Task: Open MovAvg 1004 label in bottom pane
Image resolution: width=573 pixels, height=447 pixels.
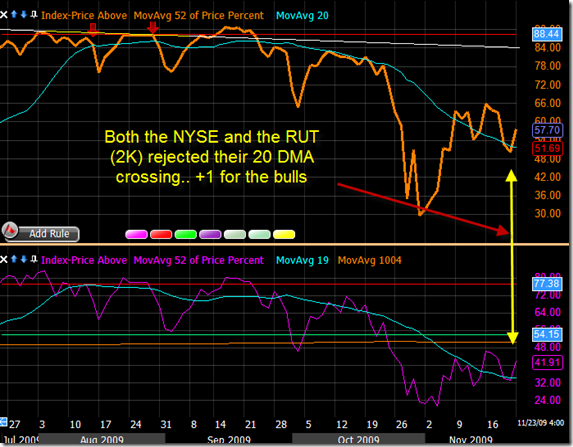Action: [369, 260]
